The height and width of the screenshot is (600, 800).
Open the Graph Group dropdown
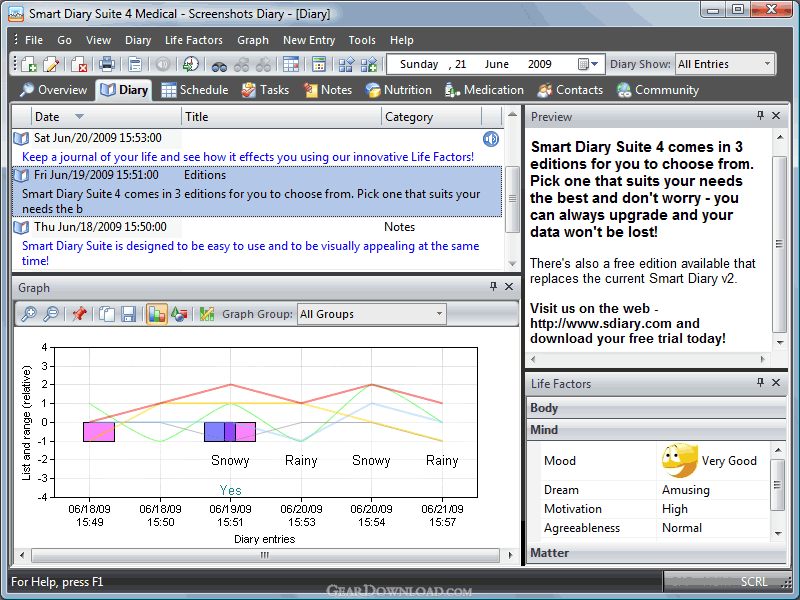coord(439,314)
